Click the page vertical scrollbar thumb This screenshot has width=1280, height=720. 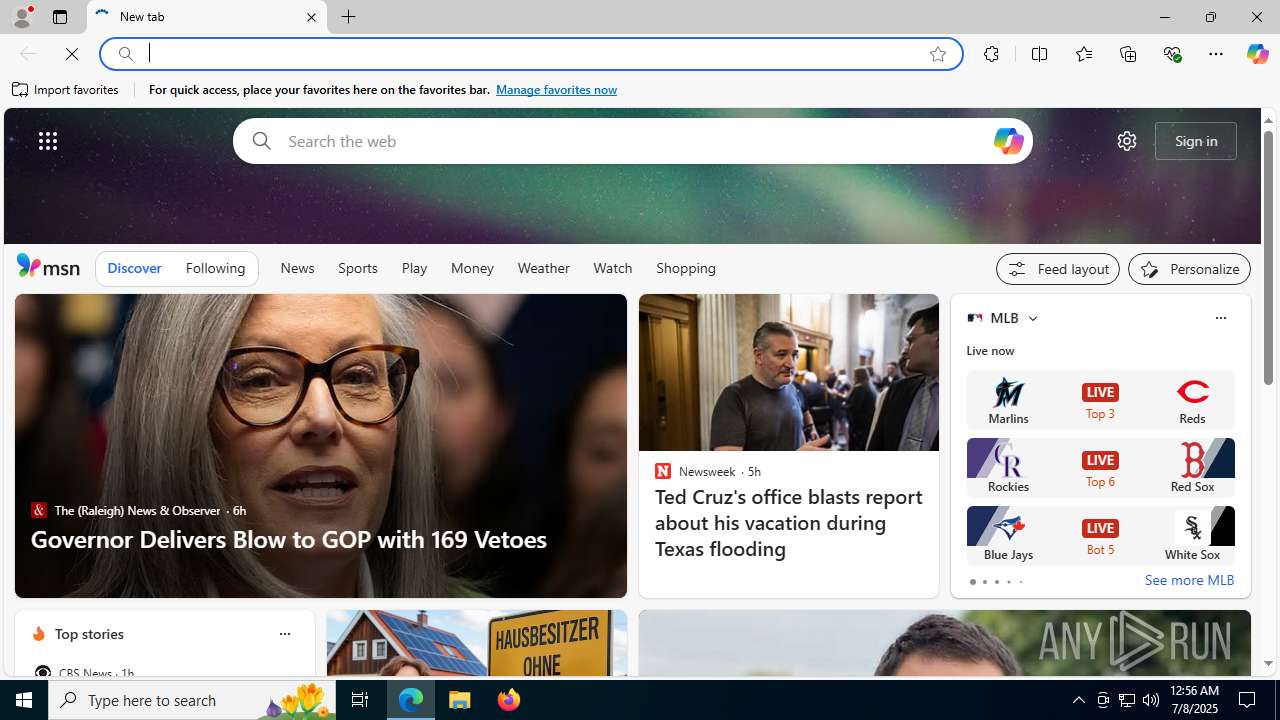[1268, 257]
